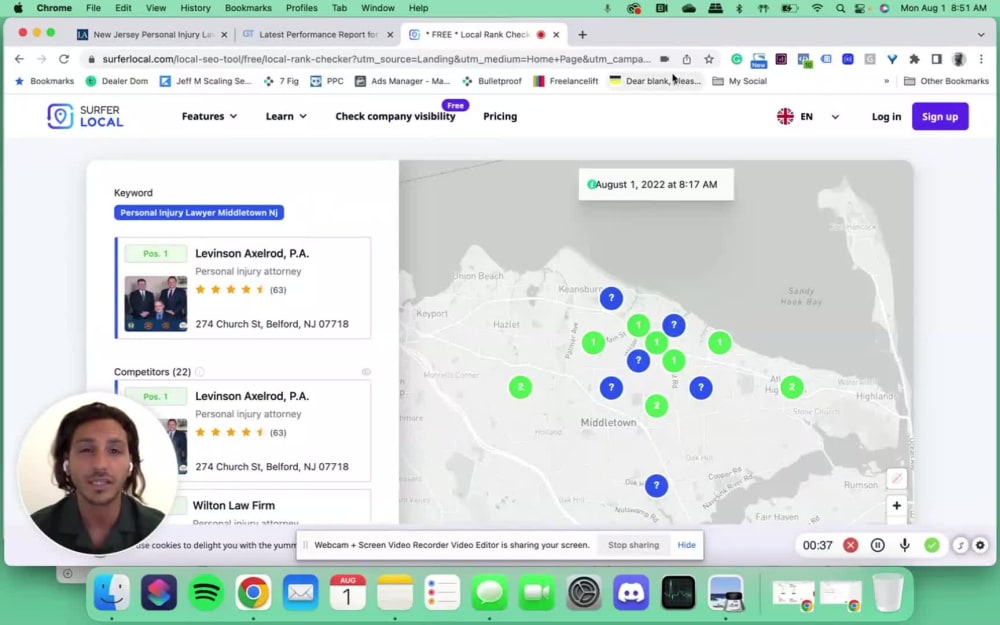Viewport: 1000px width, 625px height.
Task: Open the Ads Manager bookmark
Action: 402,81
